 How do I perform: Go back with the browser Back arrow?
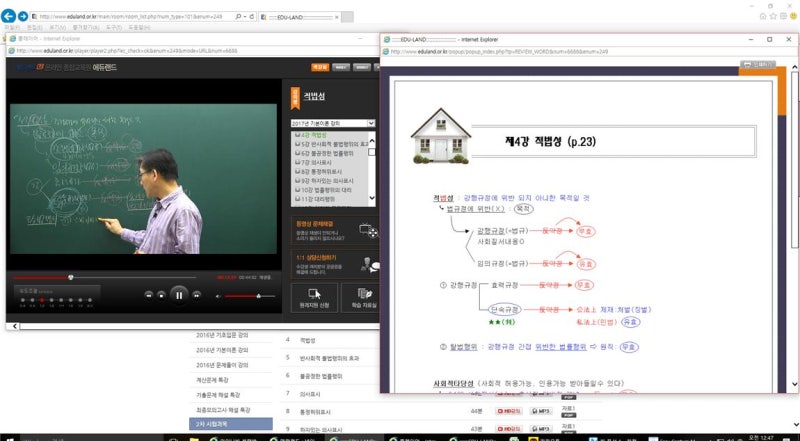pos(8,16)
